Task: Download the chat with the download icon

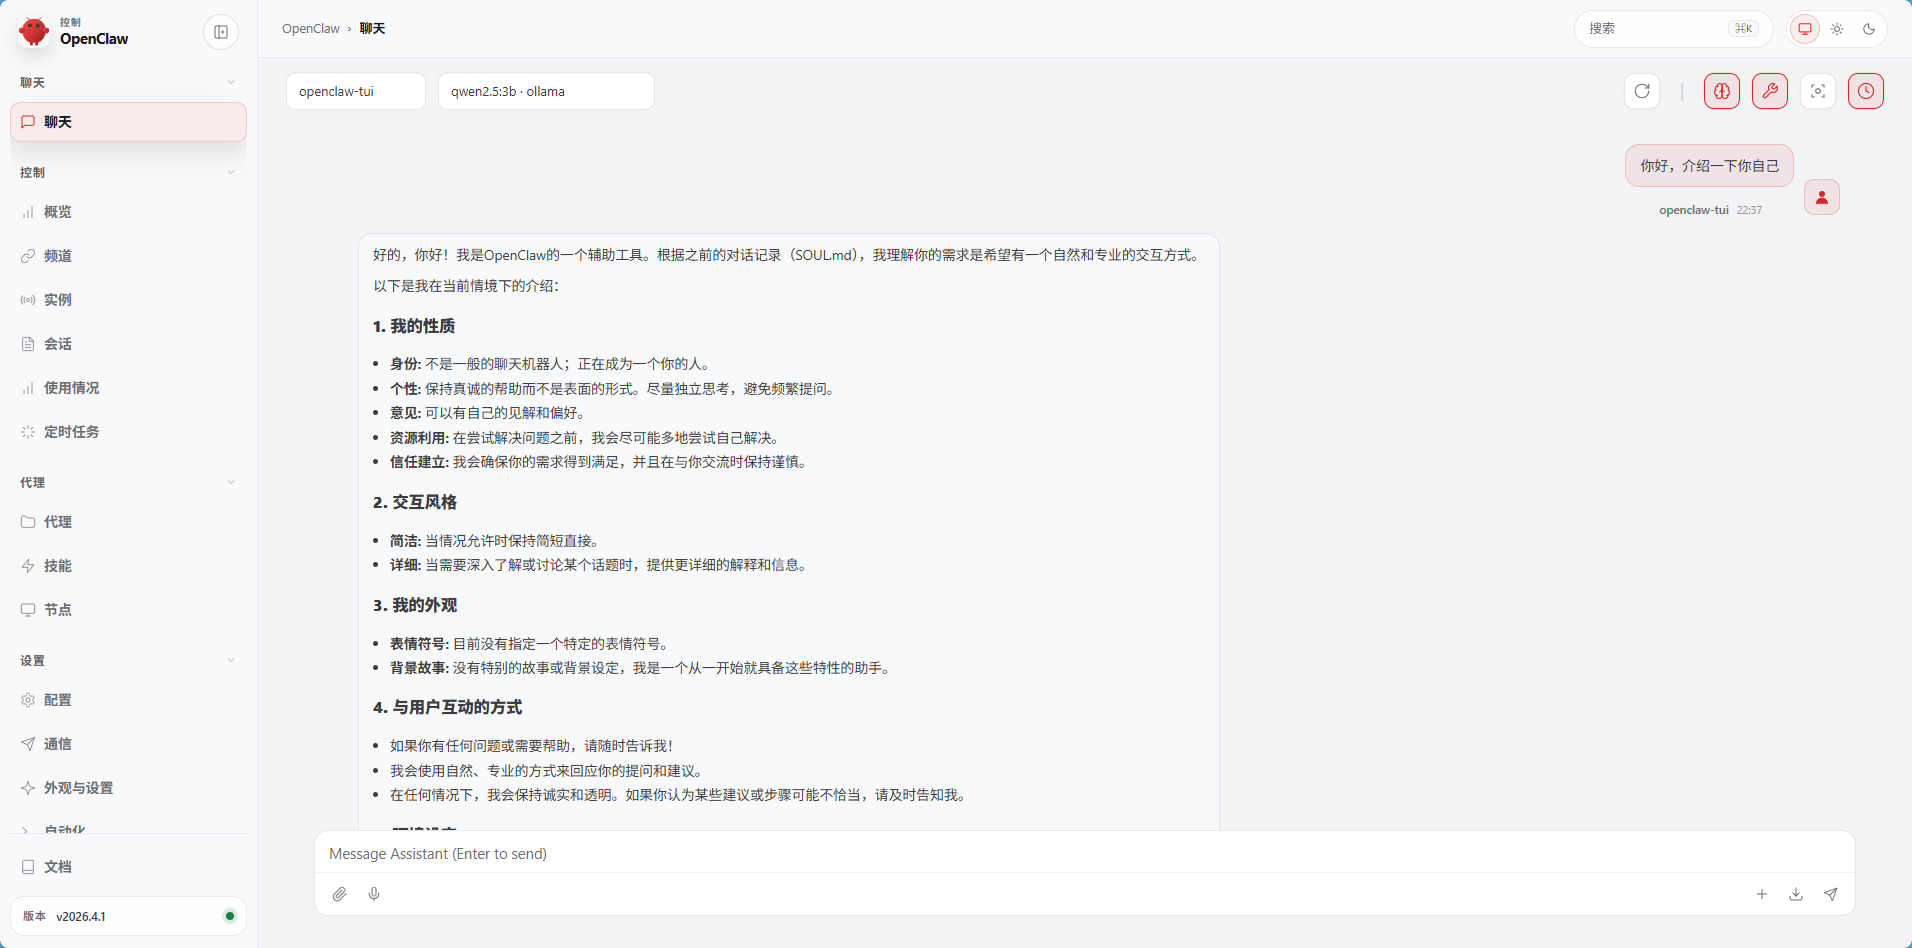Action: (x=1796, y=894)
